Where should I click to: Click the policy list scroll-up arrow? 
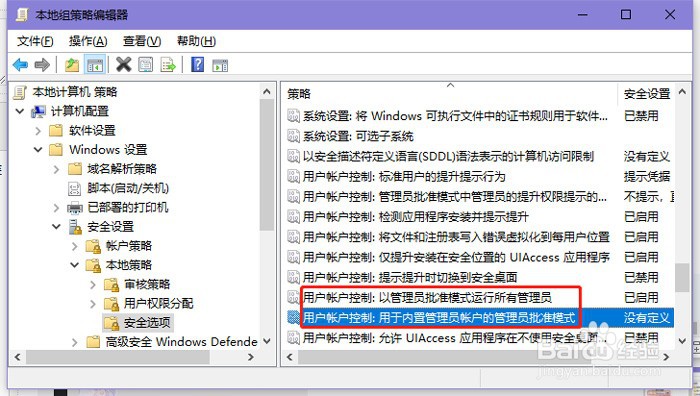(x=682, y=92)
